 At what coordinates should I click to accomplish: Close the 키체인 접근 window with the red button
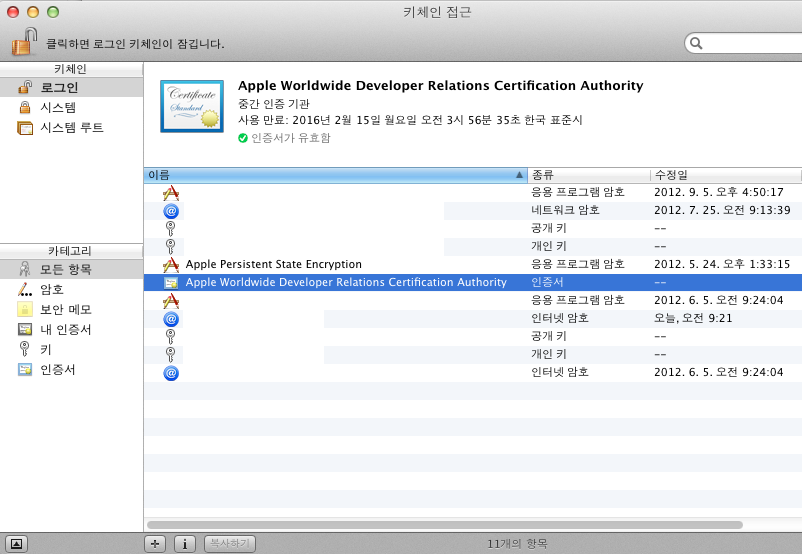(x=13, y=12)
